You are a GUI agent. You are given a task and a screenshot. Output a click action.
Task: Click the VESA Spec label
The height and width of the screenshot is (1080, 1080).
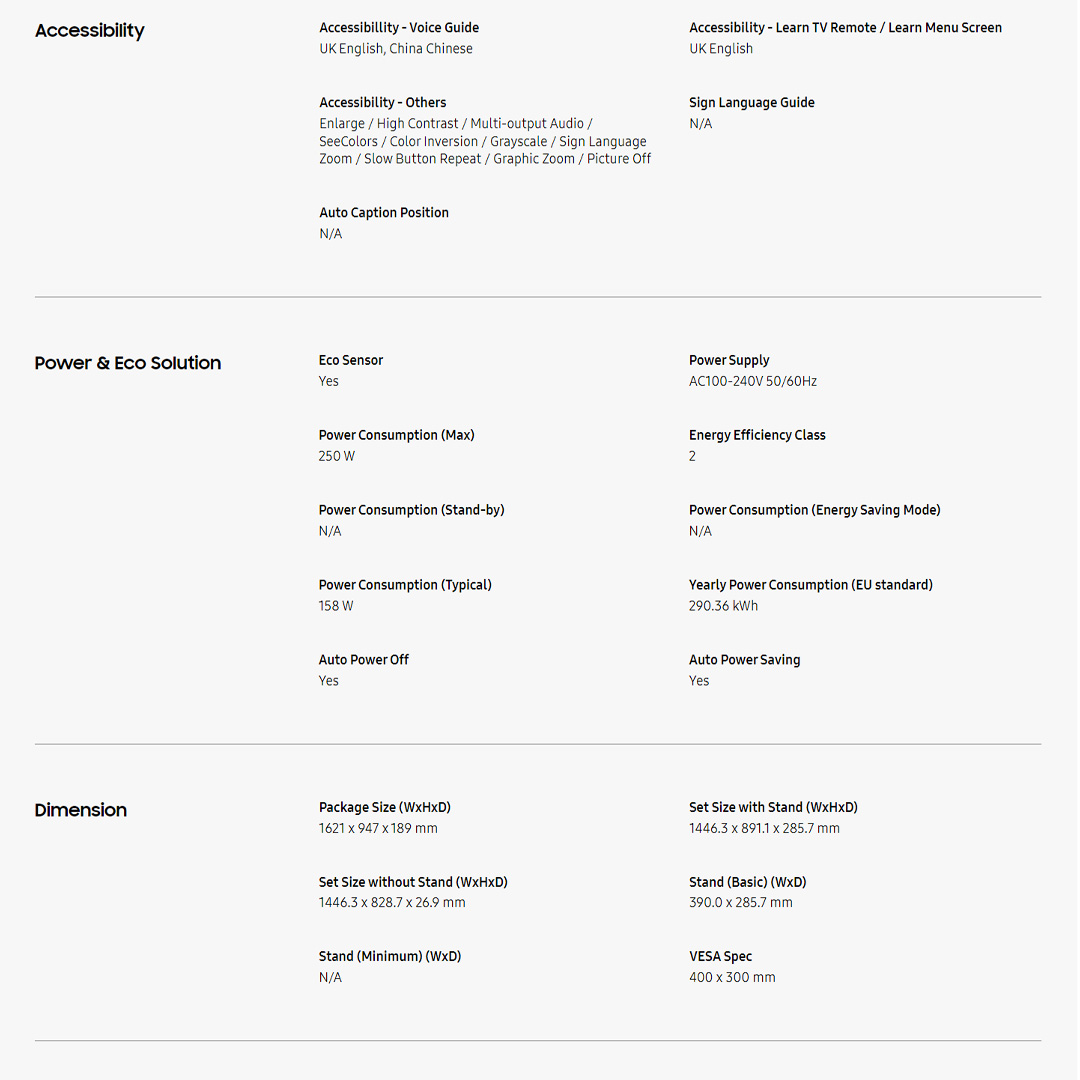(720, 957)
